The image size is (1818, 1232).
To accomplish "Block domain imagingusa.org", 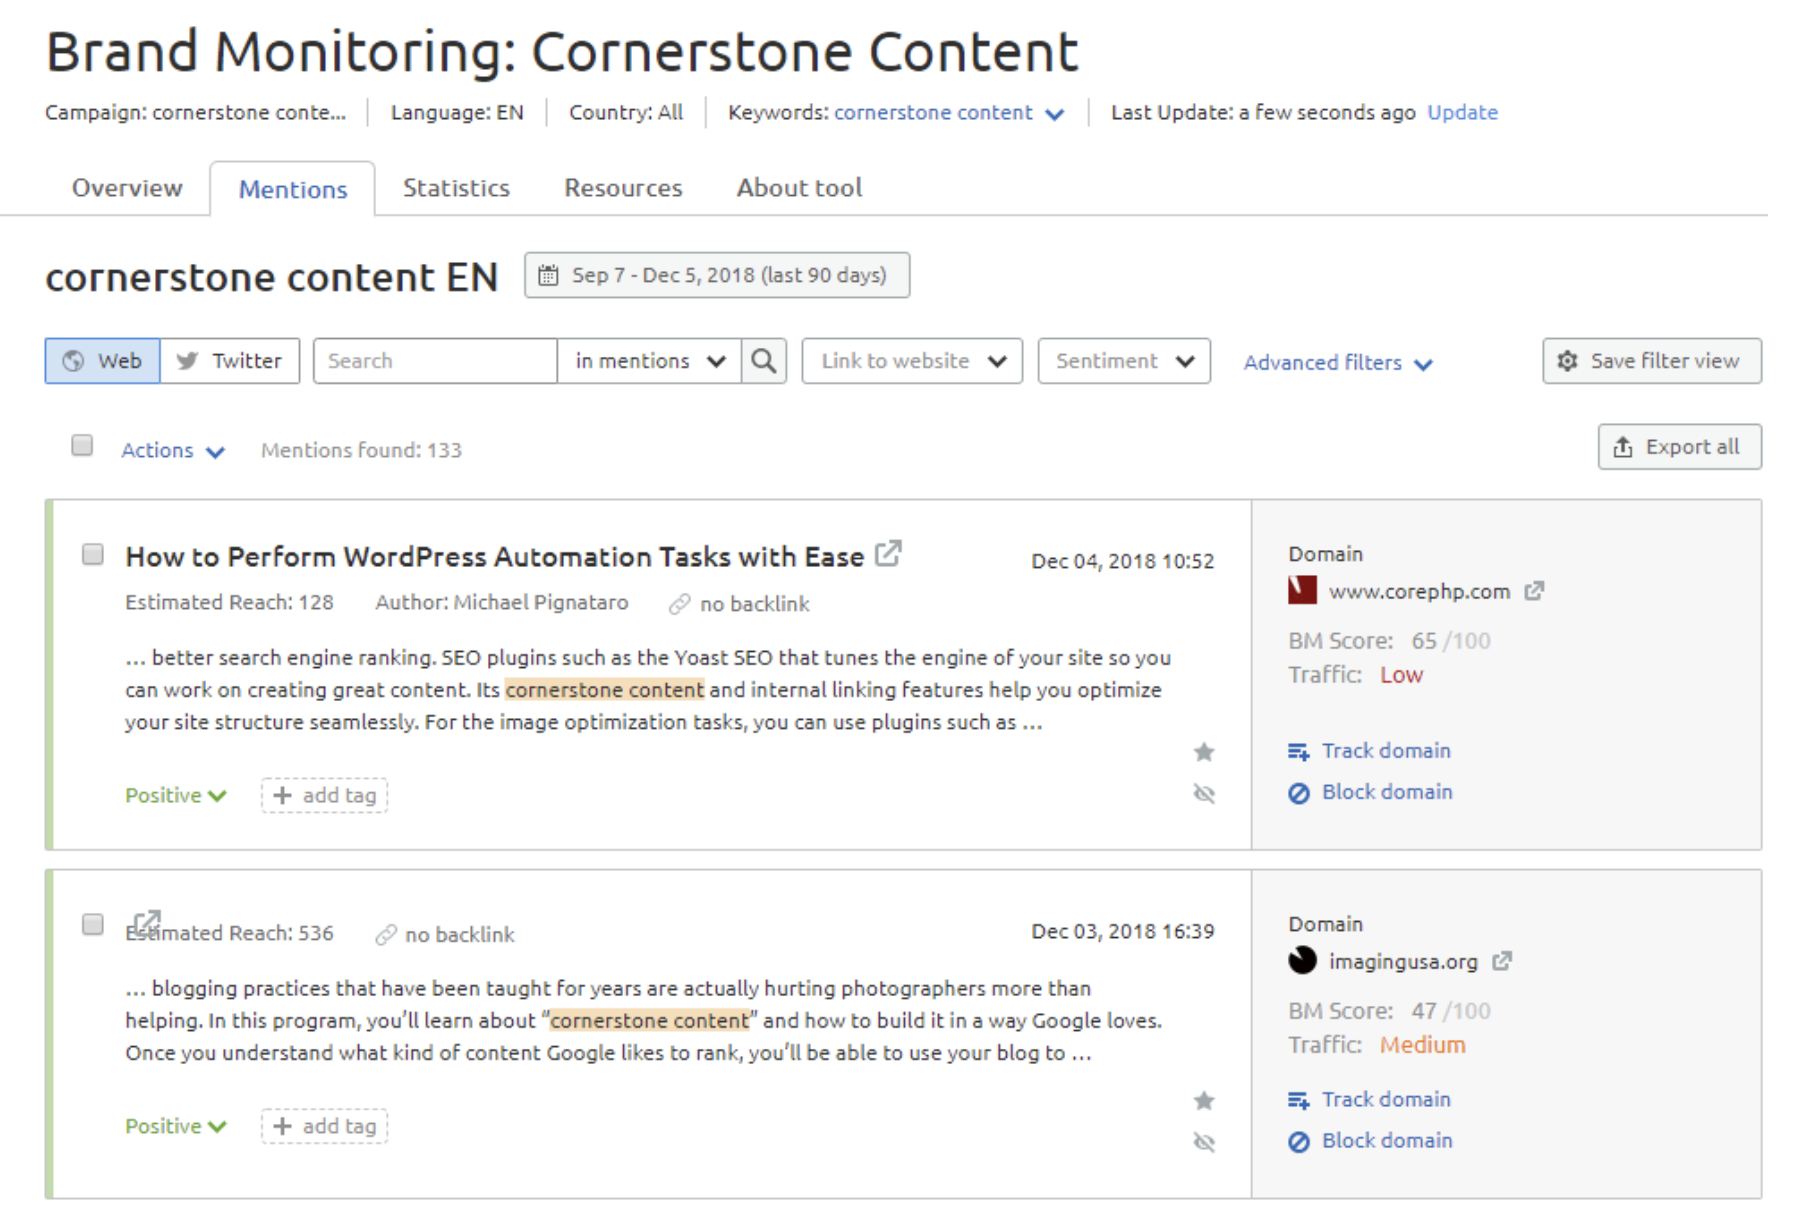I will click(x=1369, y=1141).
